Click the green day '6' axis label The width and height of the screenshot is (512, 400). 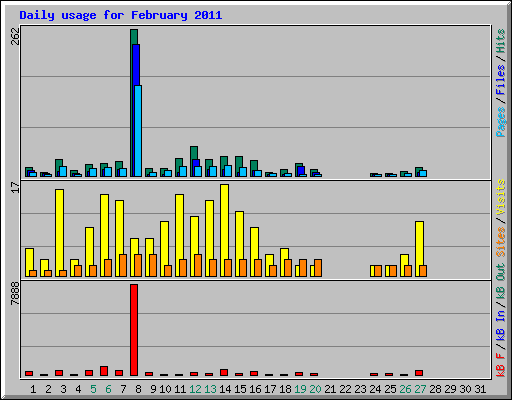pyautogui.click(x=108, y=389)
